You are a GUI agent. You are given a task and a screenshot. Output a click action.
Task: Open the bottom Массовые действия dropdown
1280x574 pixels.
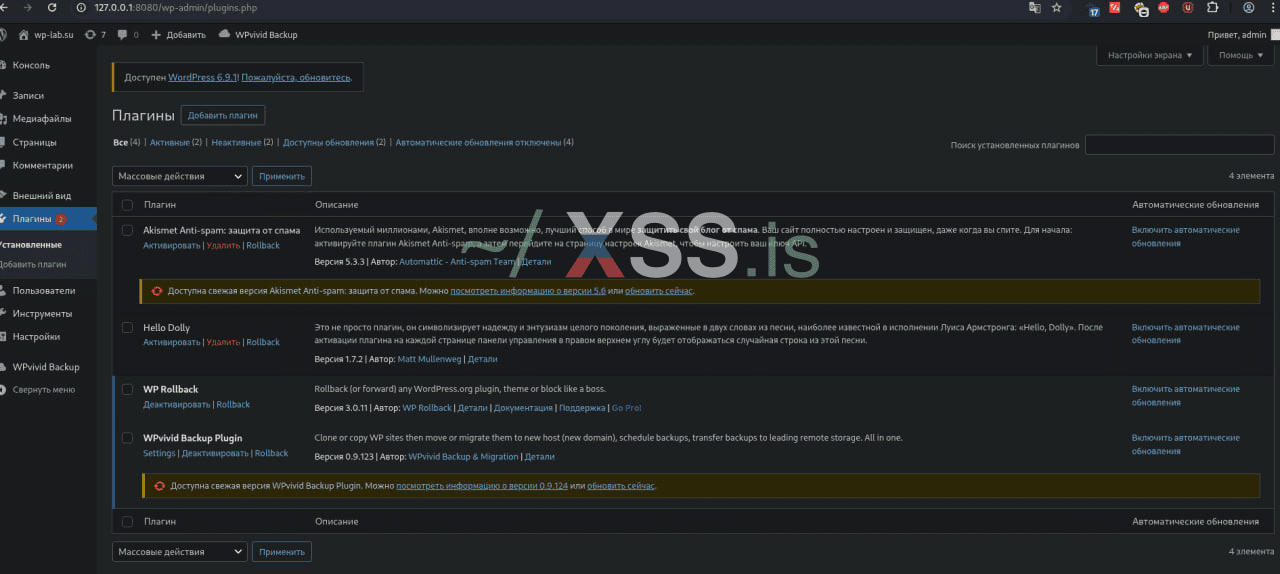click(179, 552)
